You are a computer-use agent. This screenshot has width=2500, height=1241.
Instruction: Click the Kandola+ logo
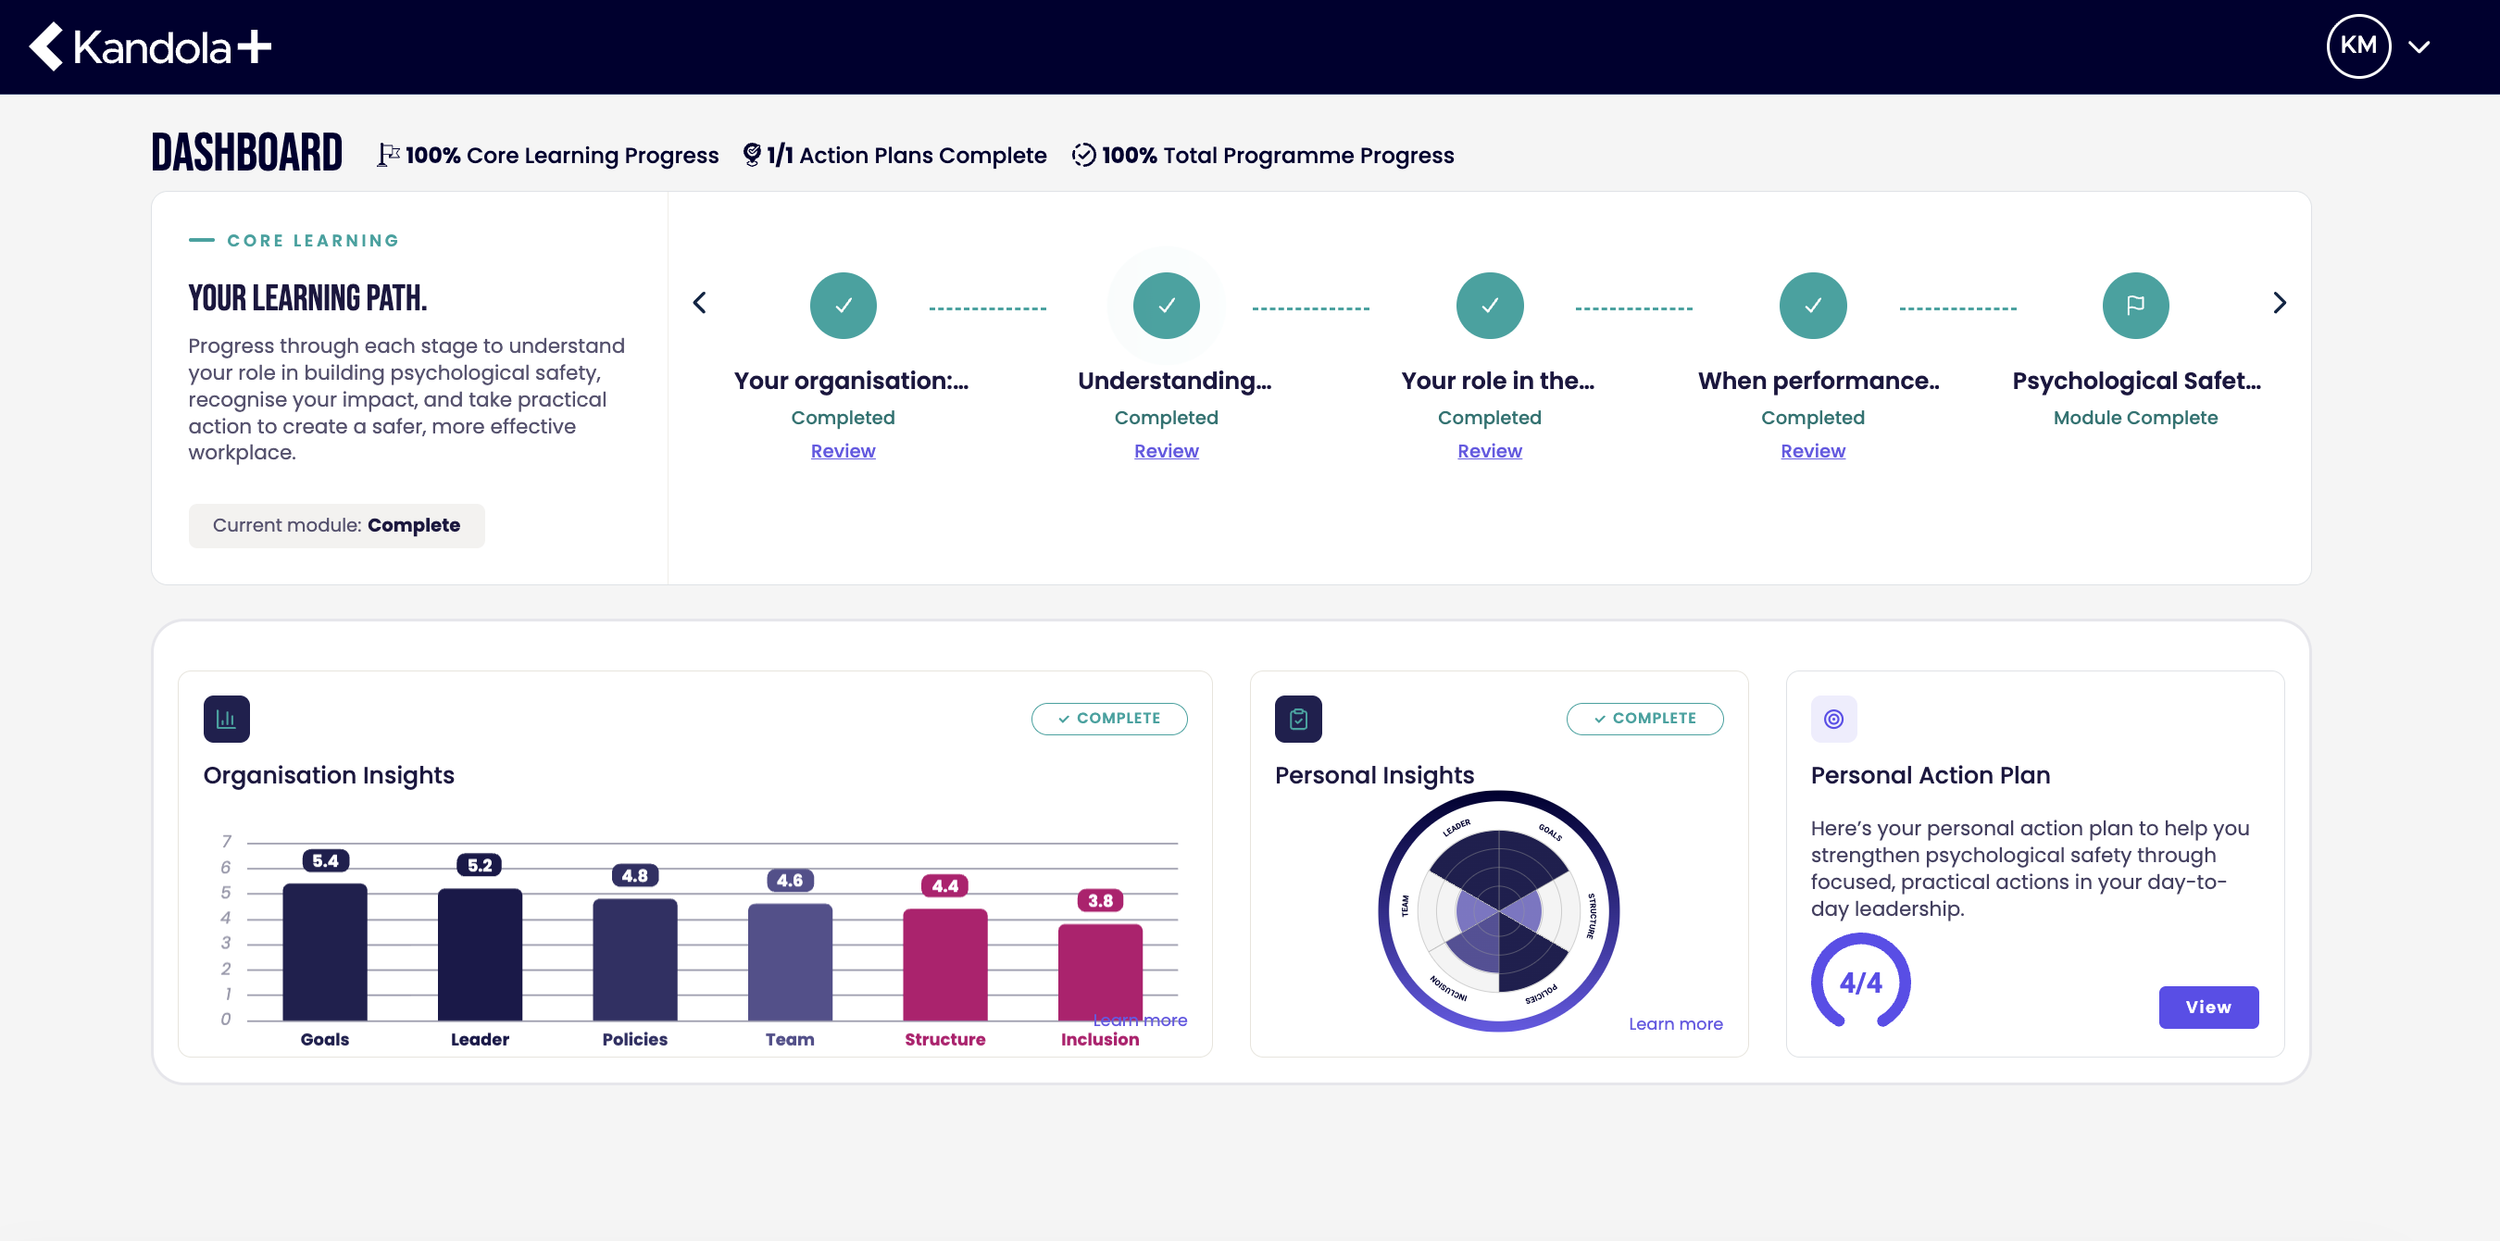click(150, 47)
